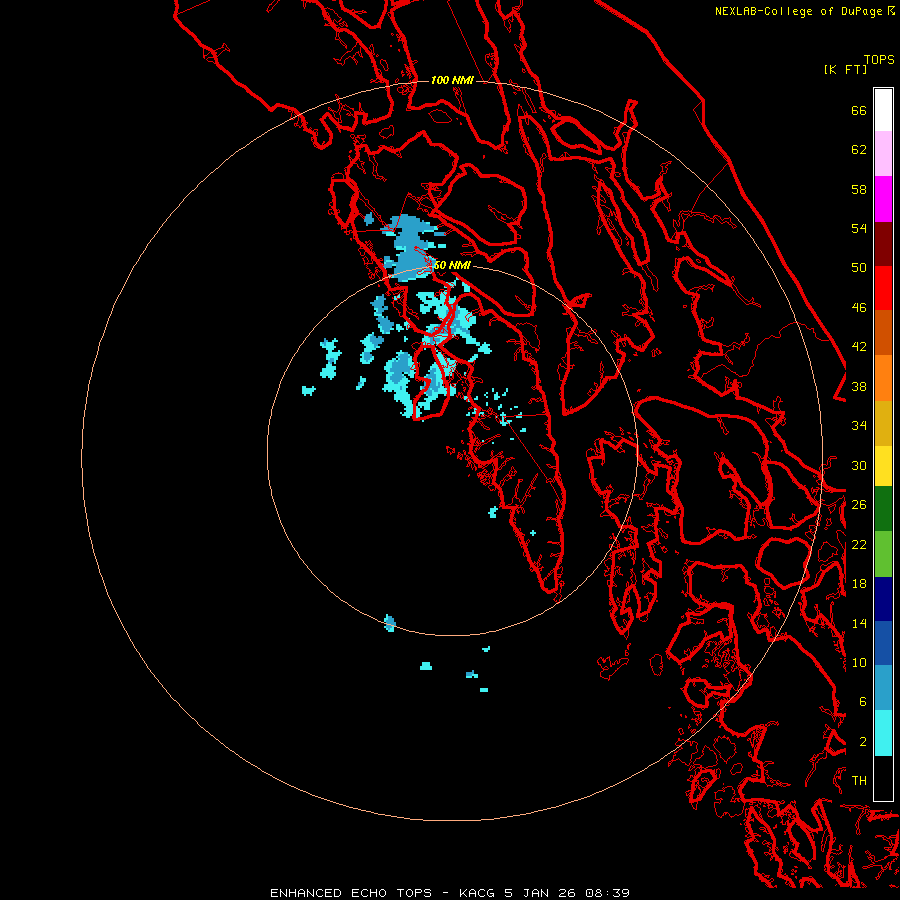Click the K FT units label
This screenshot has height=900, width=900.
tap(845, 70)
